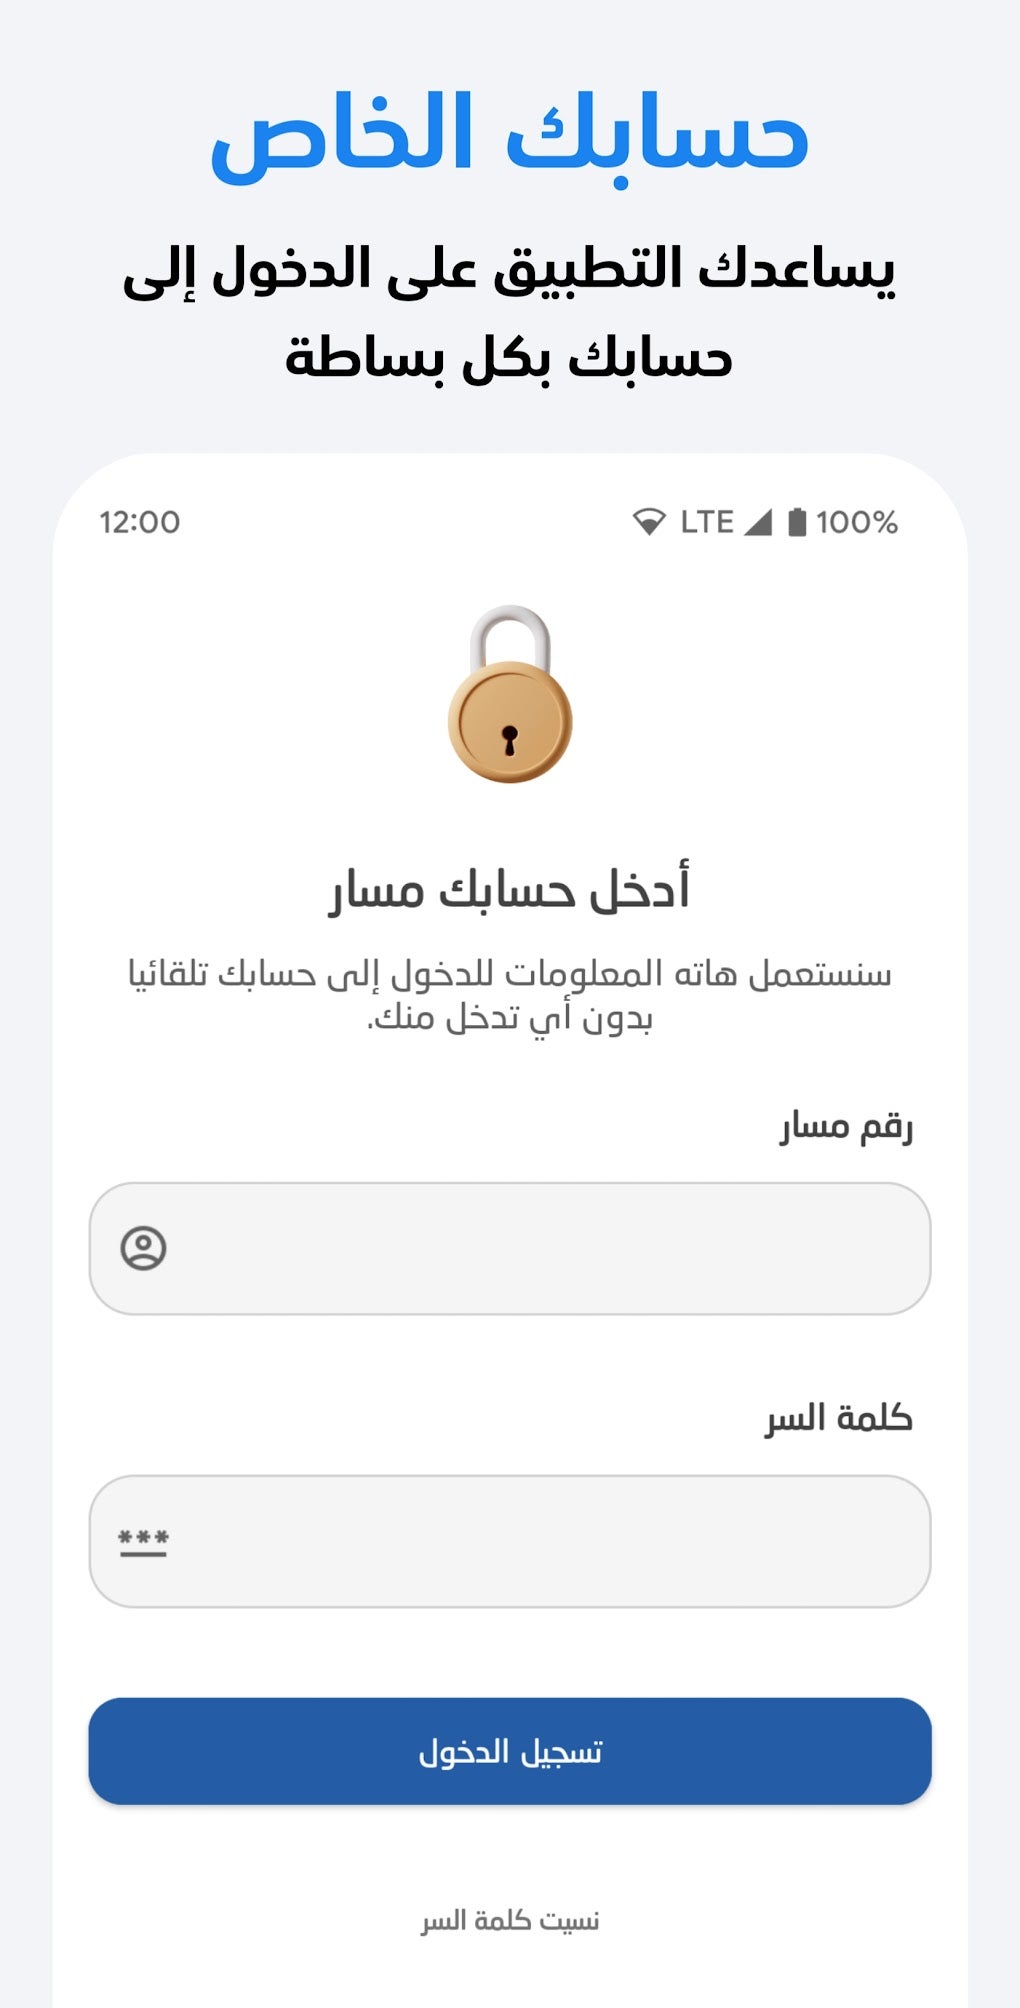Screen dimensions: 1020x2008
Task: Click the 12:00 clock in status bar
Action: click(140, 522)
